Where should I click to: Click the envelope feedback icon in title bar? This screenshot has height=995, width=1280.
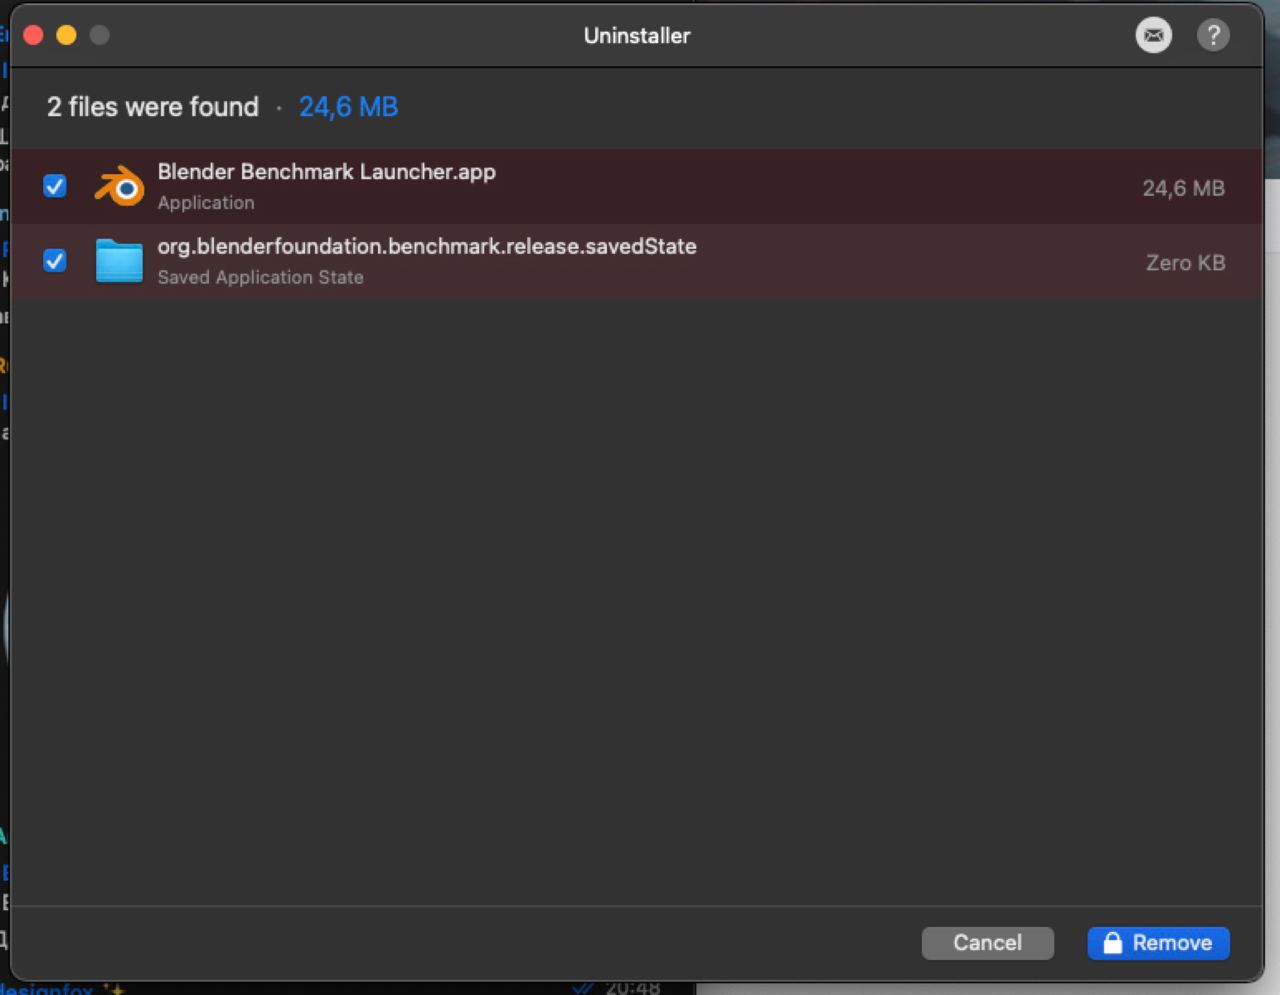(1153, 35)
